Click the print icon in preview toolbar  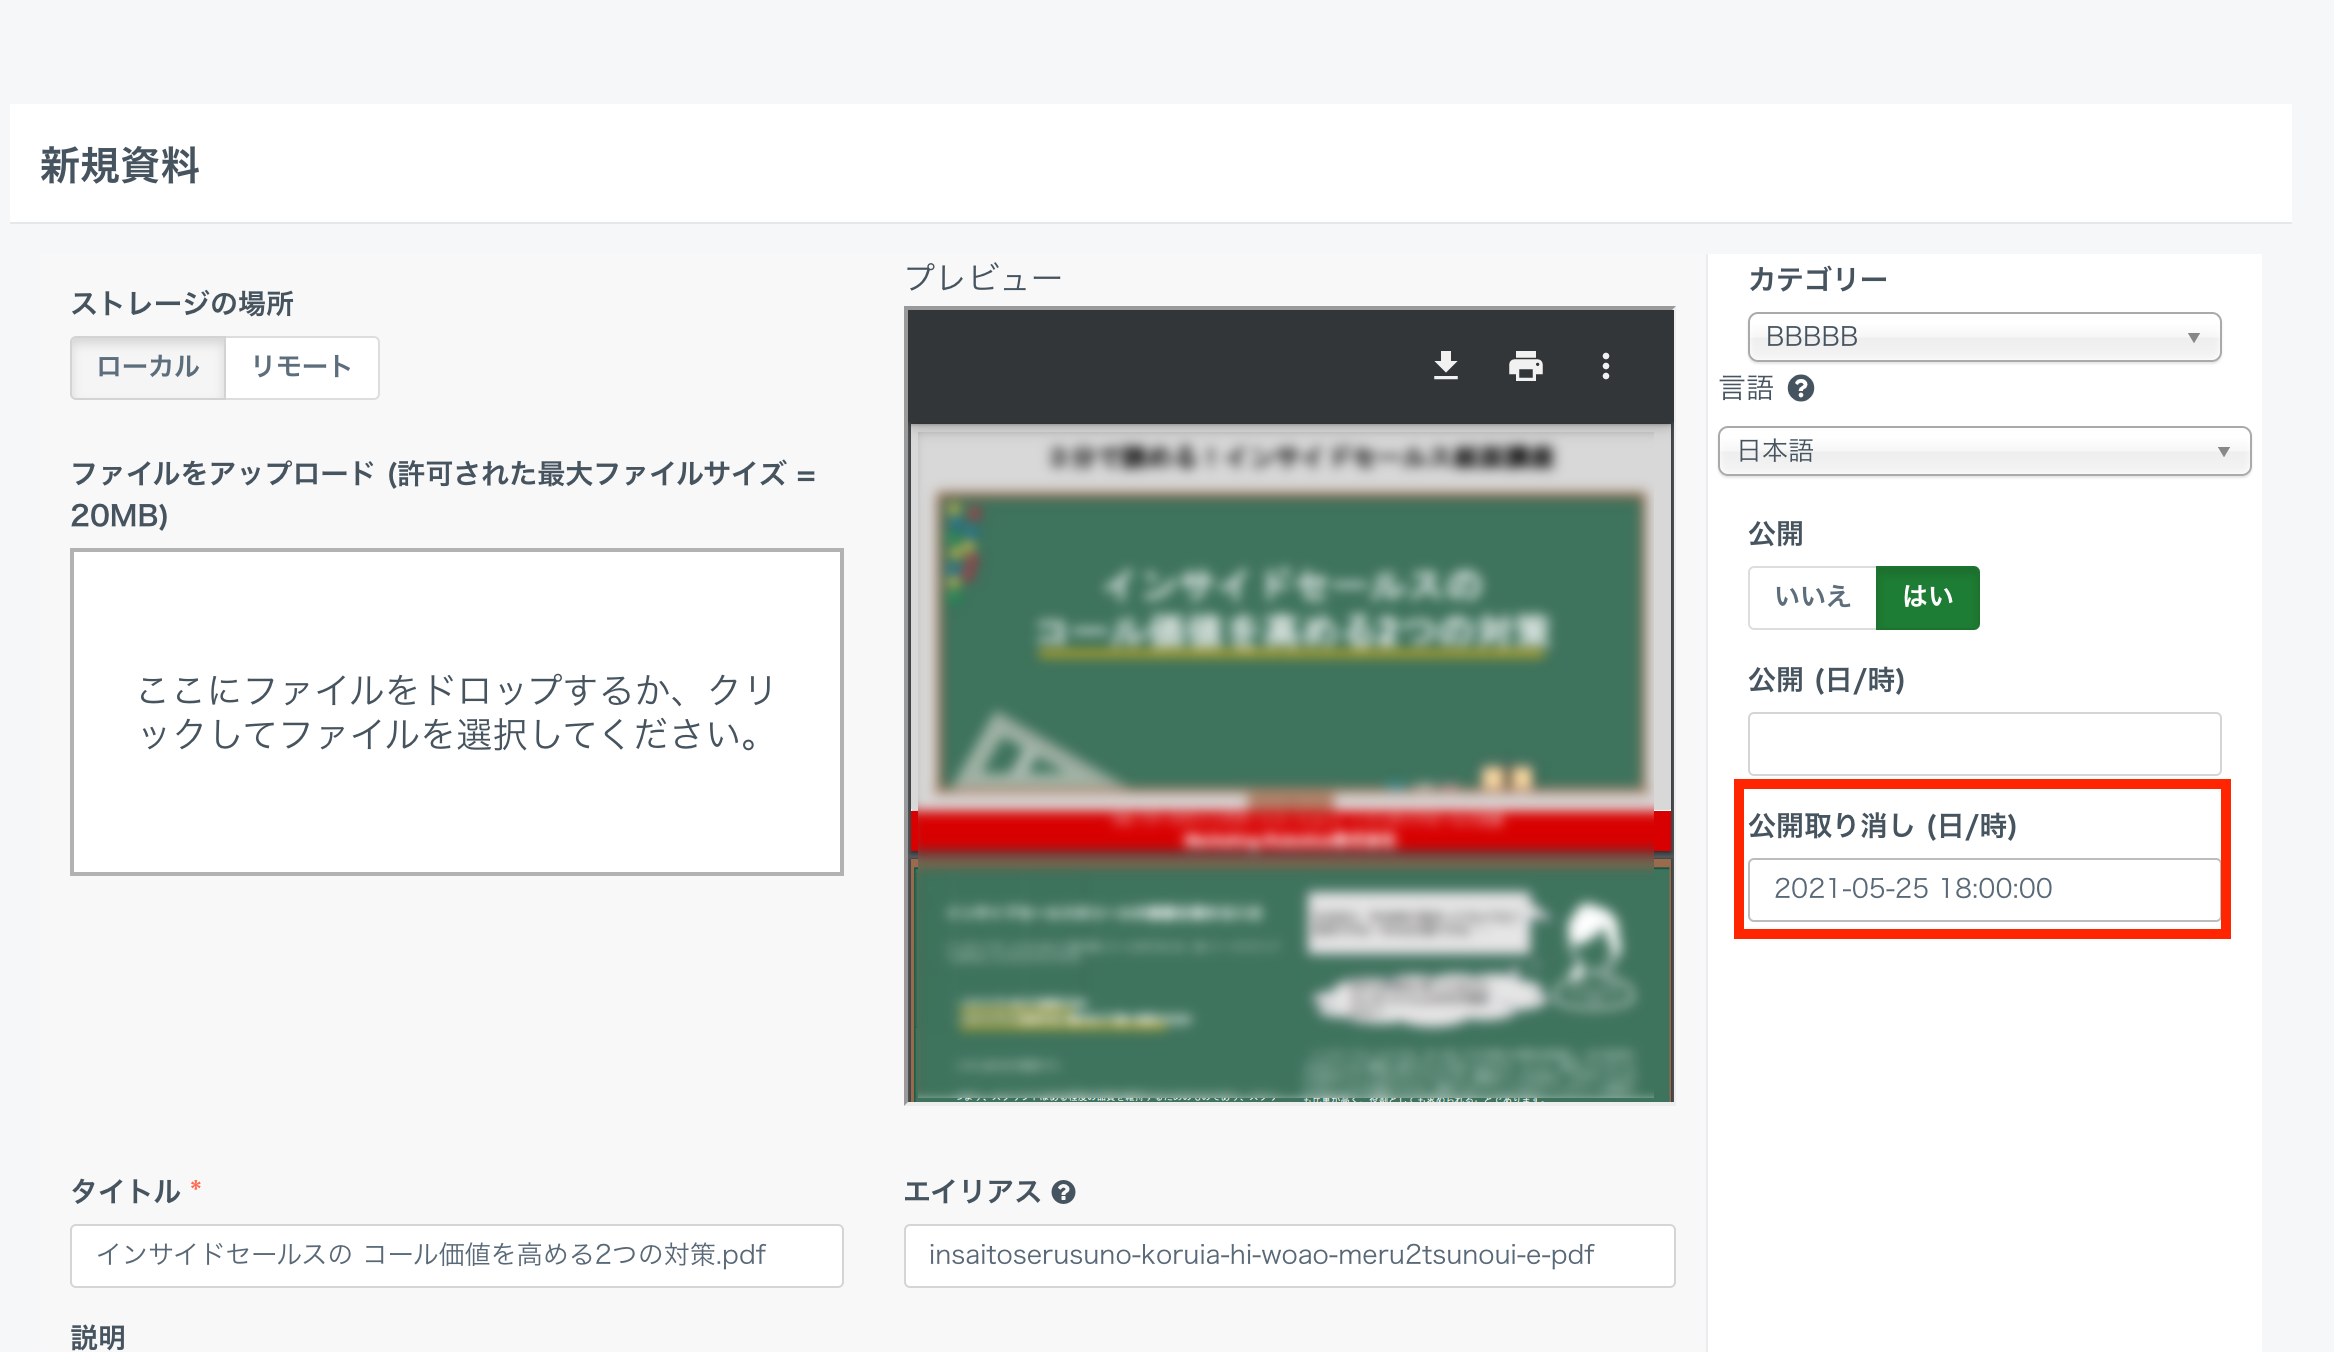pos(1525,366)
